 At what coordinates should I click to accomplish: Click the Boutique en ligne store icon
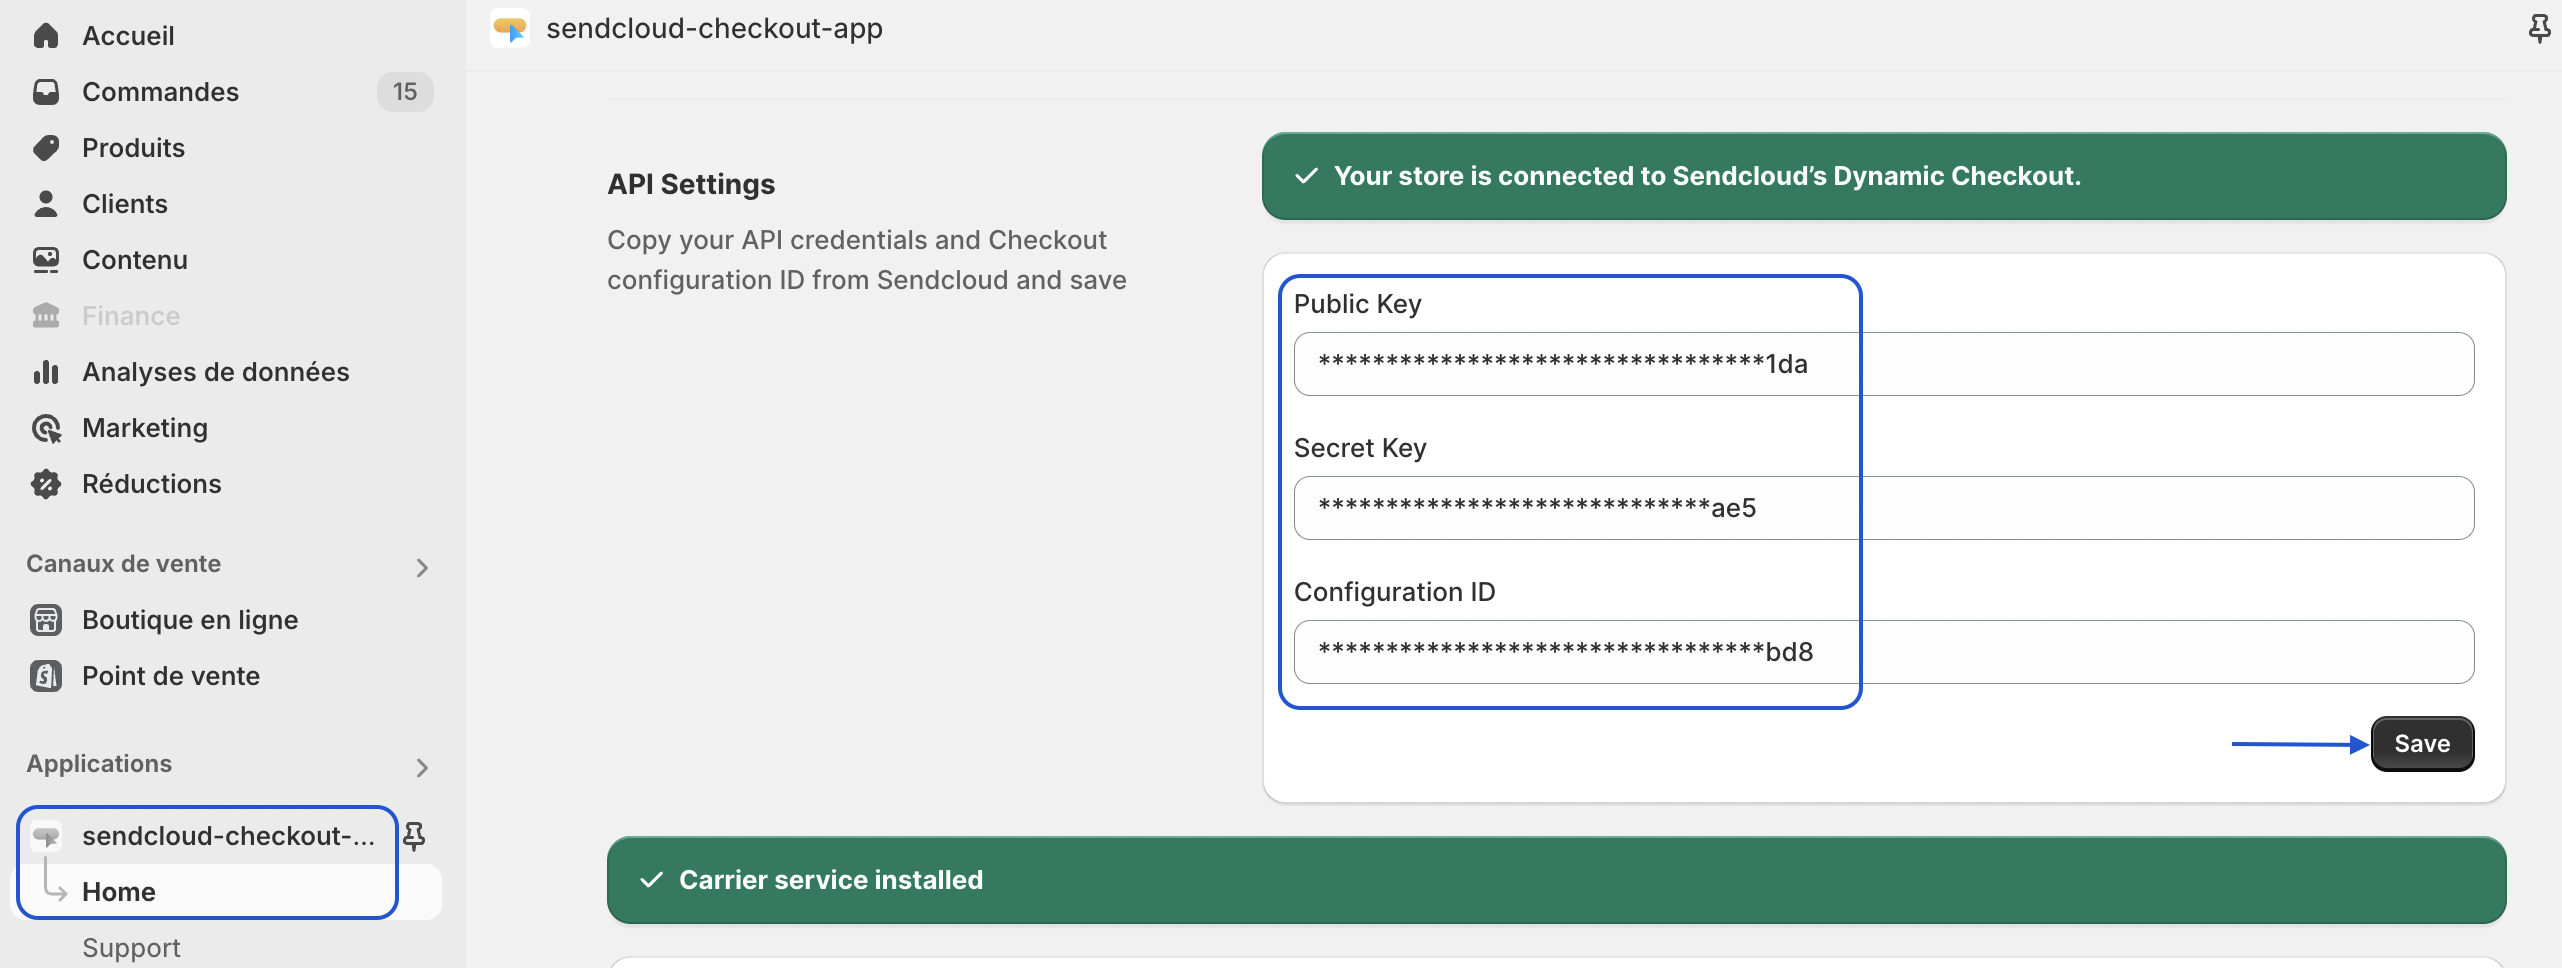tap(46, 620)
